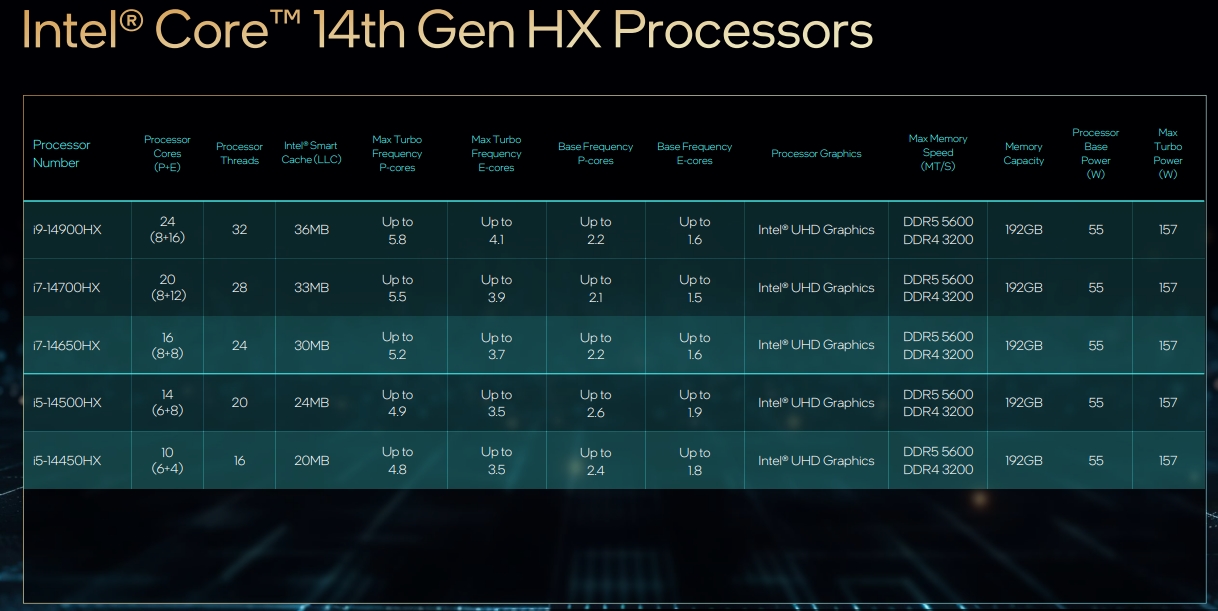Select the Up to 4.9 turbo value
Image resolution: width=1218 pixels, height=611 pixels.
[397, 403]
